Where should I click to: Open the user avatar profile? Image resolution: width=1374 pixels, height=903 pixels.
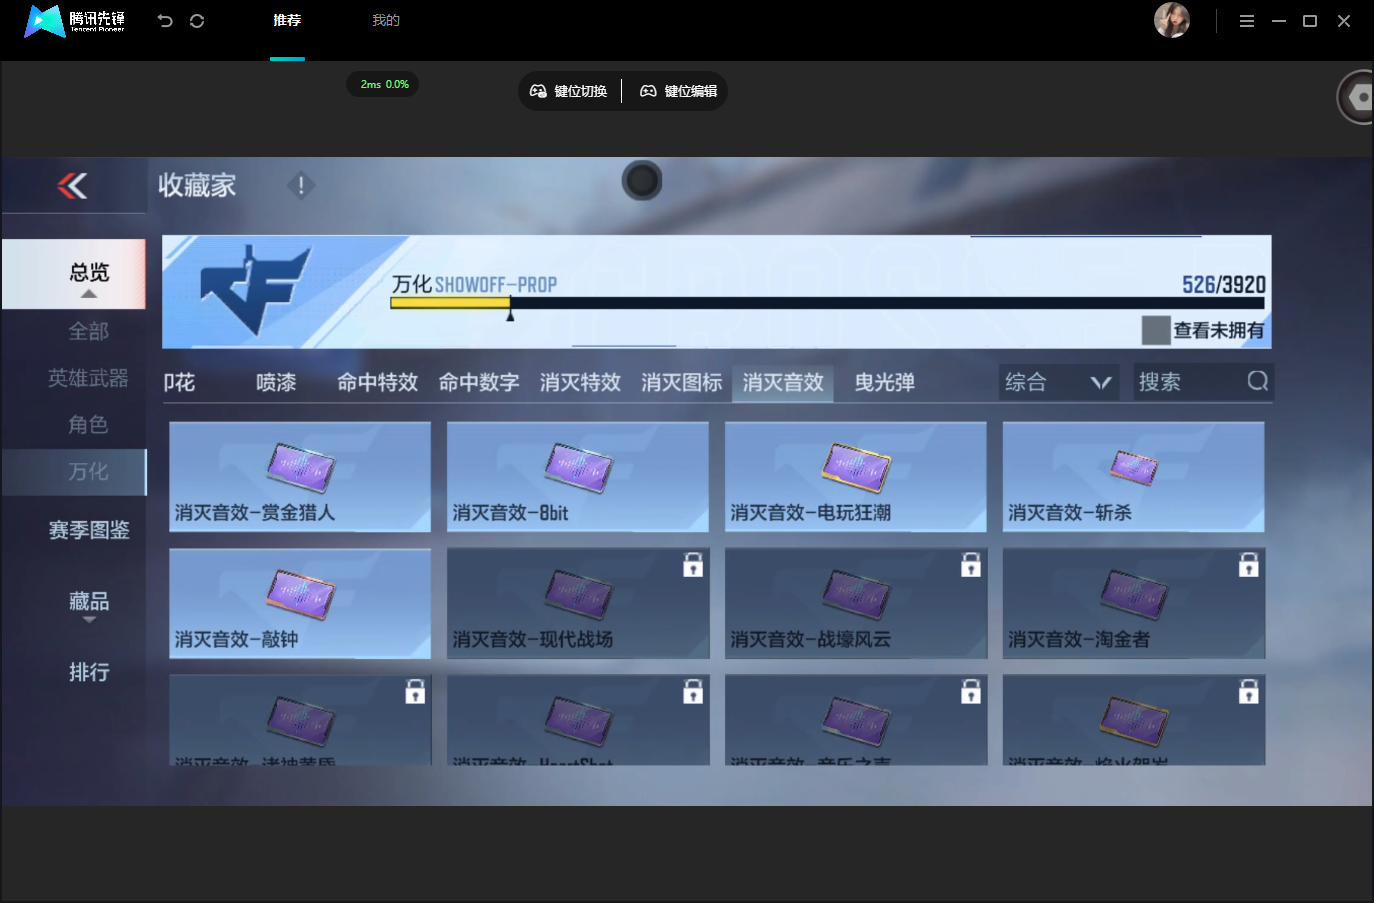click(1172, 20)
